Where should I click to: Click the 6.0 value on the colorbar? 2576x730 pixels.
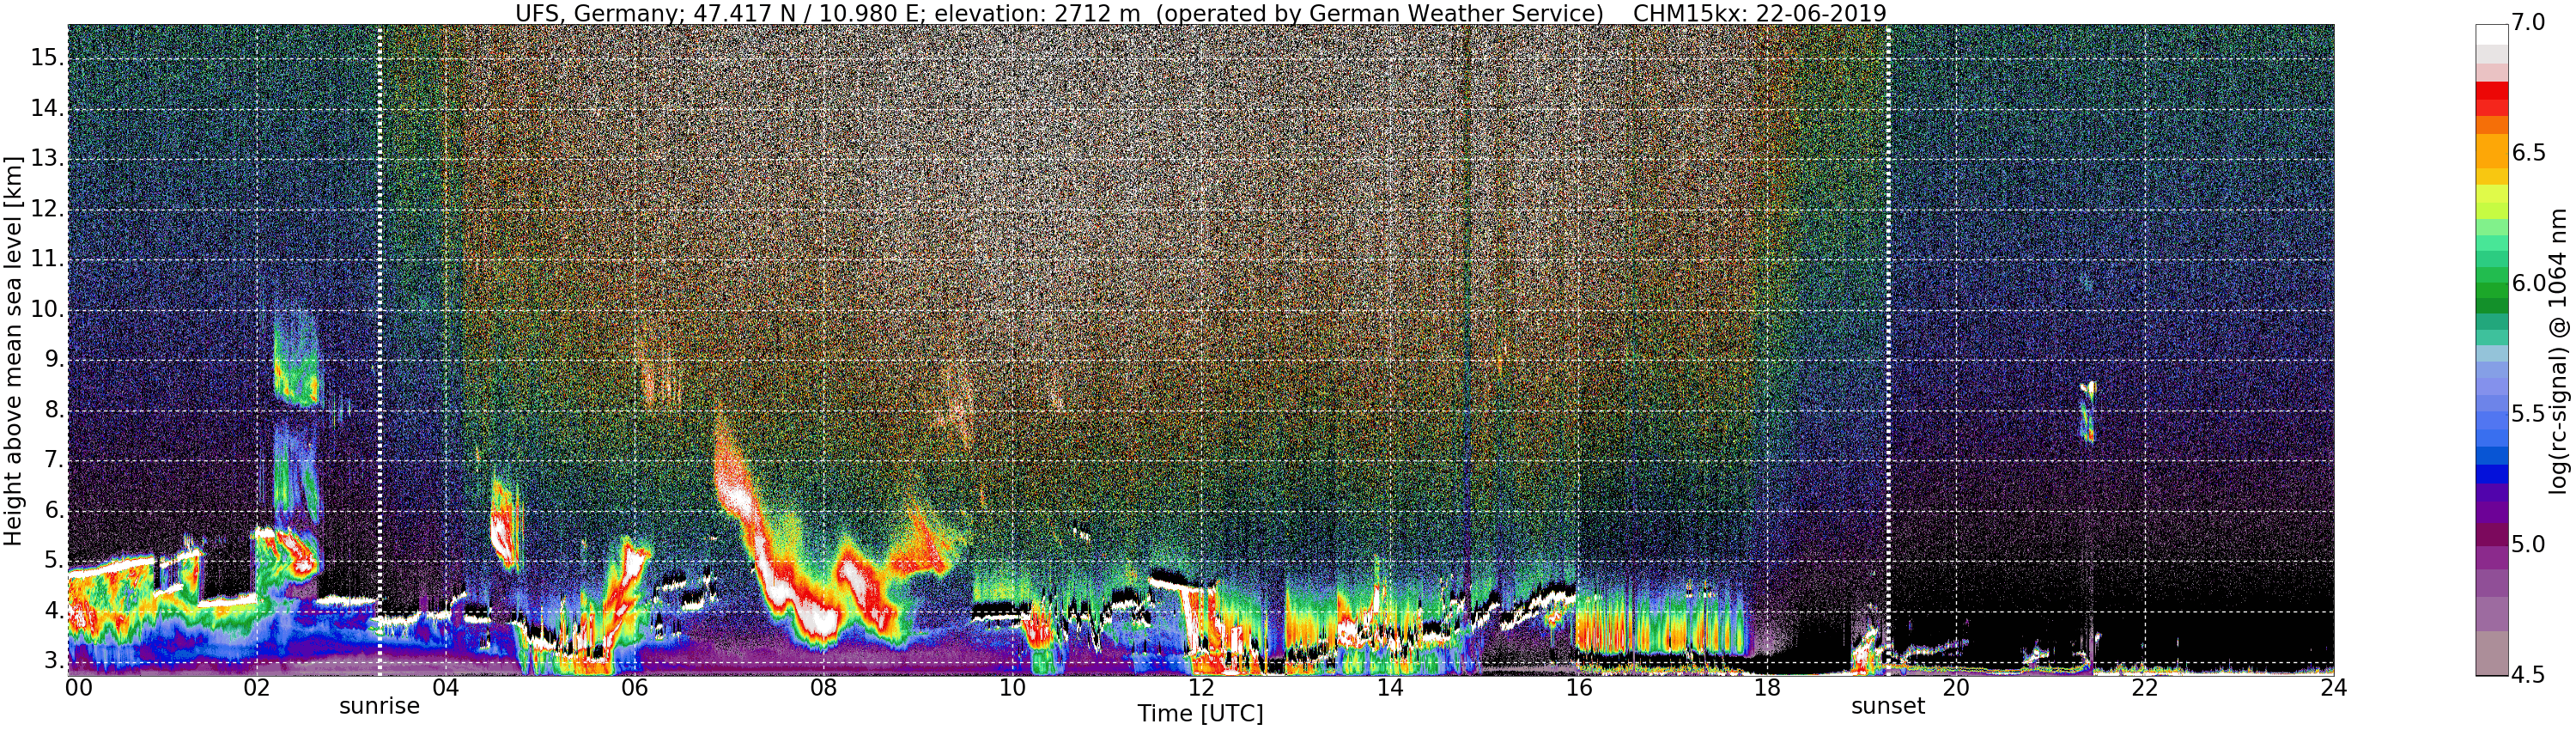tap(2528, 283)
